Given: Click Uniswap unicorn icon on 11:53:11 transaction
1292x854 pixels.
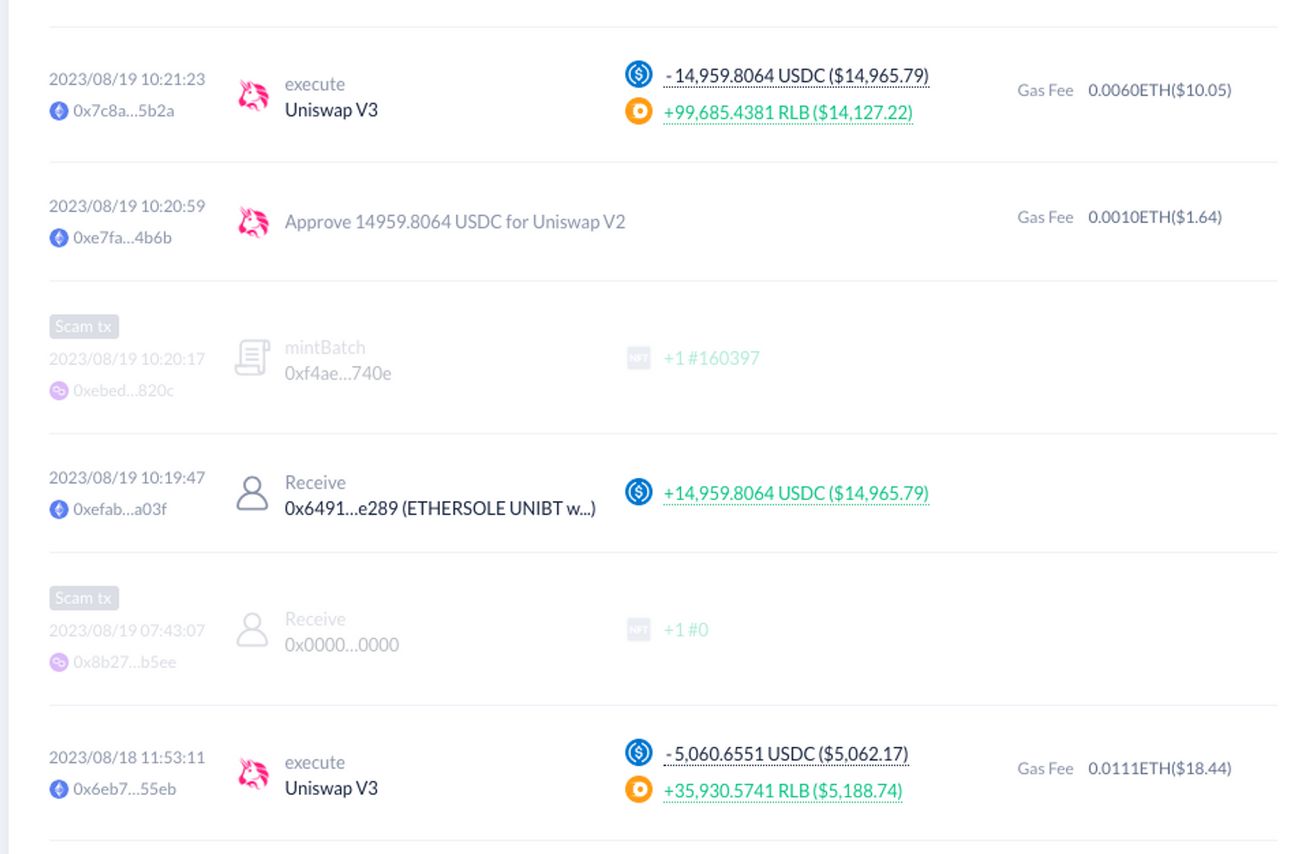Looking at the screenshot, I should click(254, 774).
